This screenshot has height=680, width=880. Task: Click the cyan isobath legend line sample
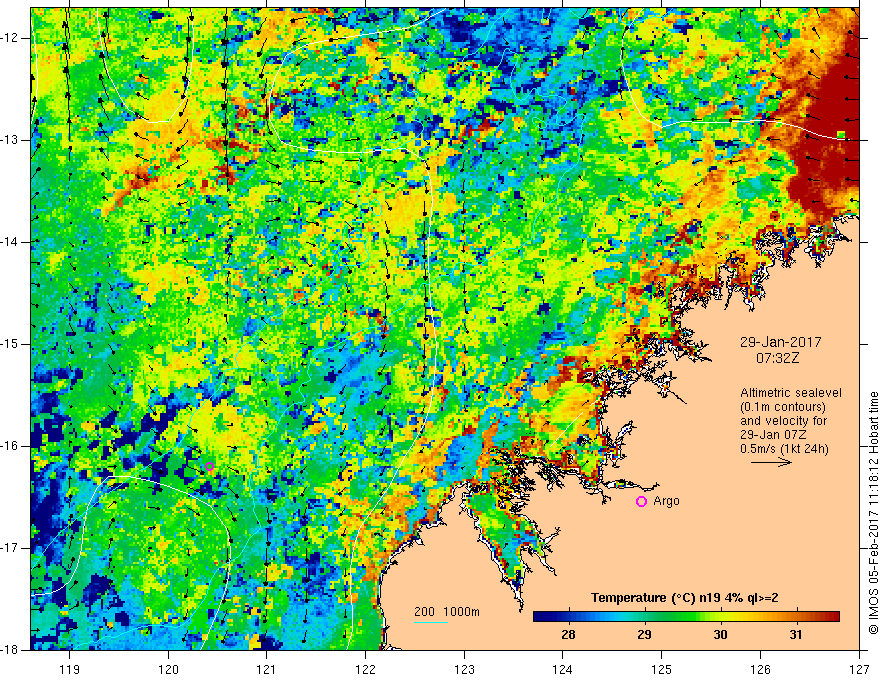click(431, 622)
